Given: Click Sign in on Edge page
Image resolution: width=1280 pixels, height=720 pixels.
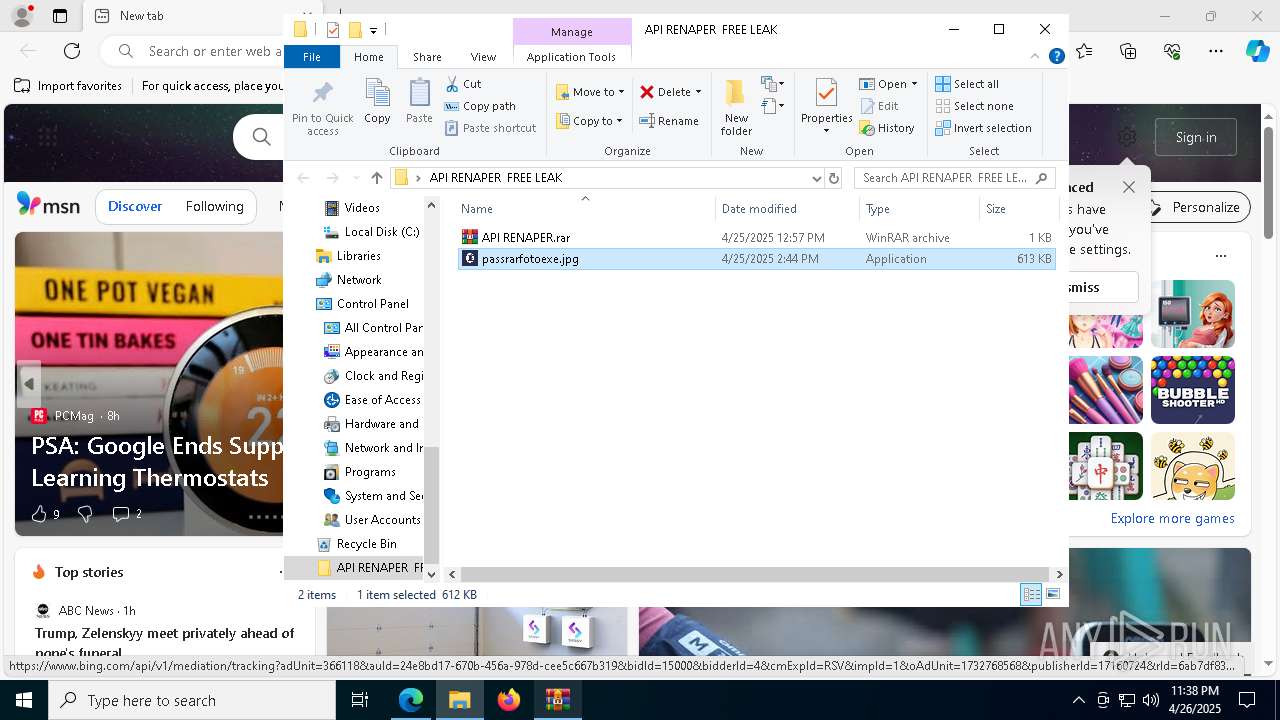Looking at the screenshot, I should [1196, 137].
